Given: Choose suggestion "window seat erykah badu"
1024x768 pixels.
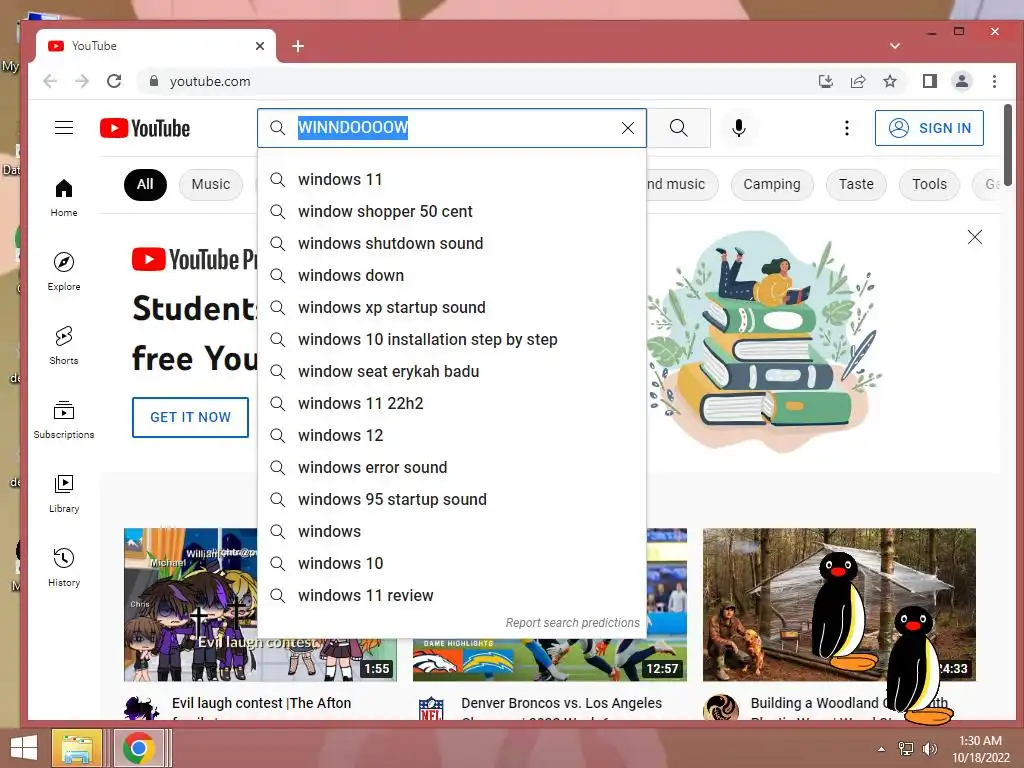Looking at the screenshot, I should click(x=452, y=372).
